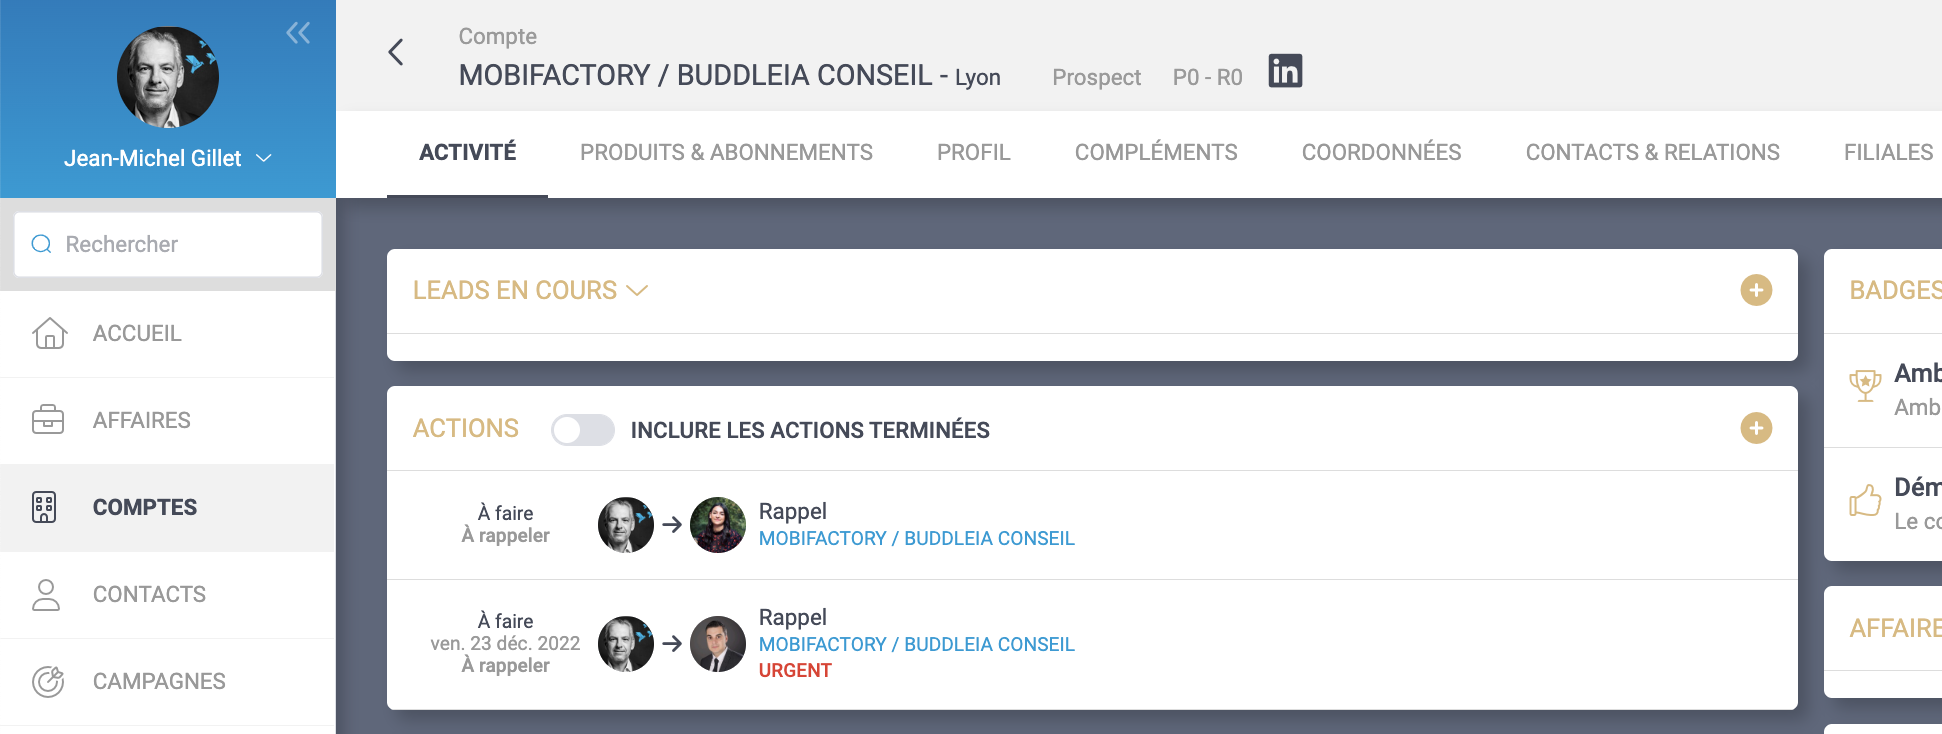Click the Rechercher search field
1942x734 pixels.
coord(168,244)
